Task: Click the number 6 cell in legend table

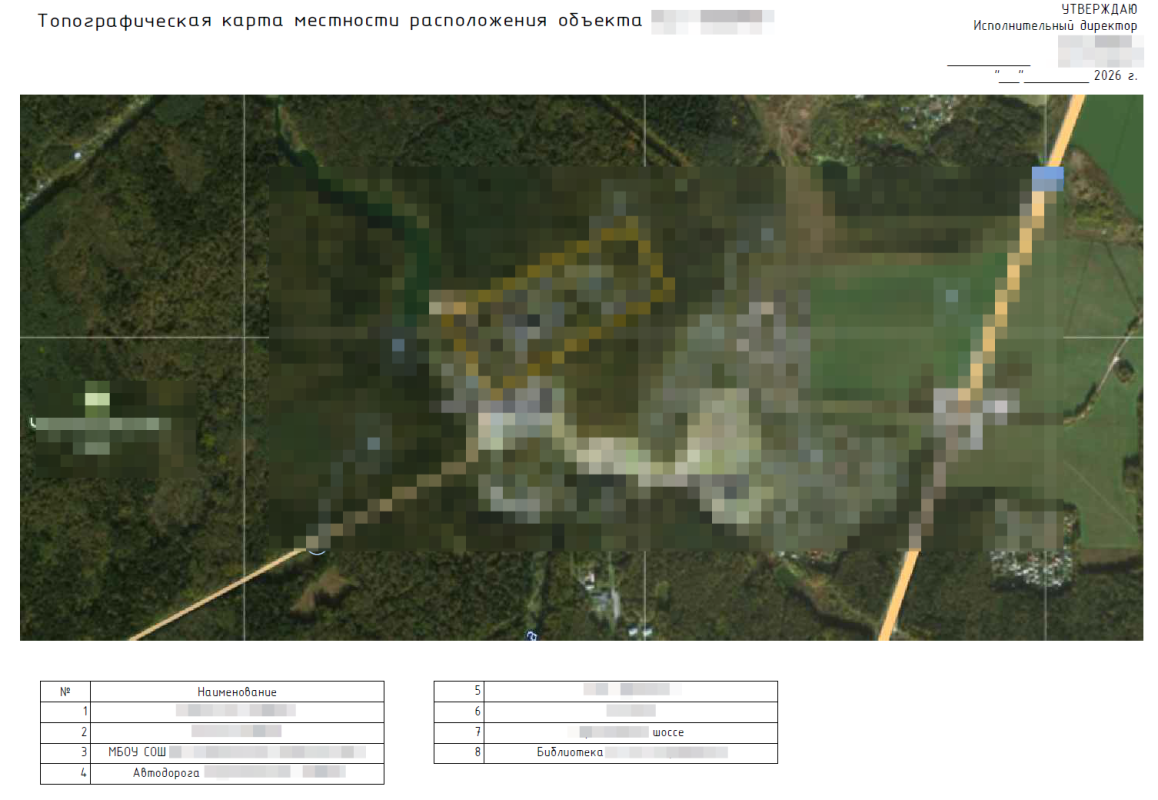Action: (459, 712)
